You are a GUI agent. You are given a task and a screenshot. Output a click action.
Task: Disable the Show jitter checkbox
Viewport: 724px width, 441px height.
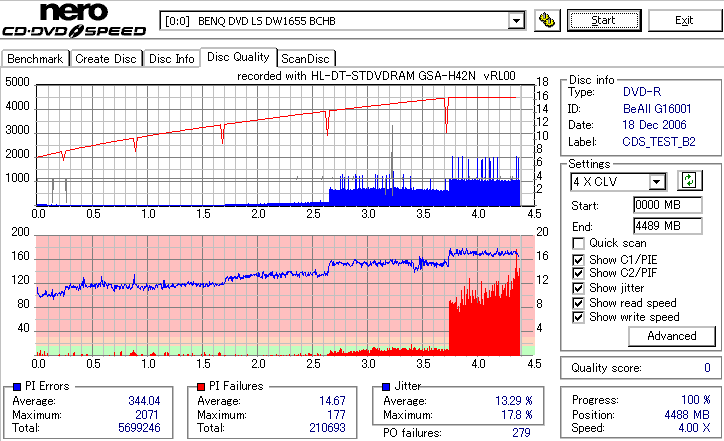pyautogui.click(x=578, y=288)
